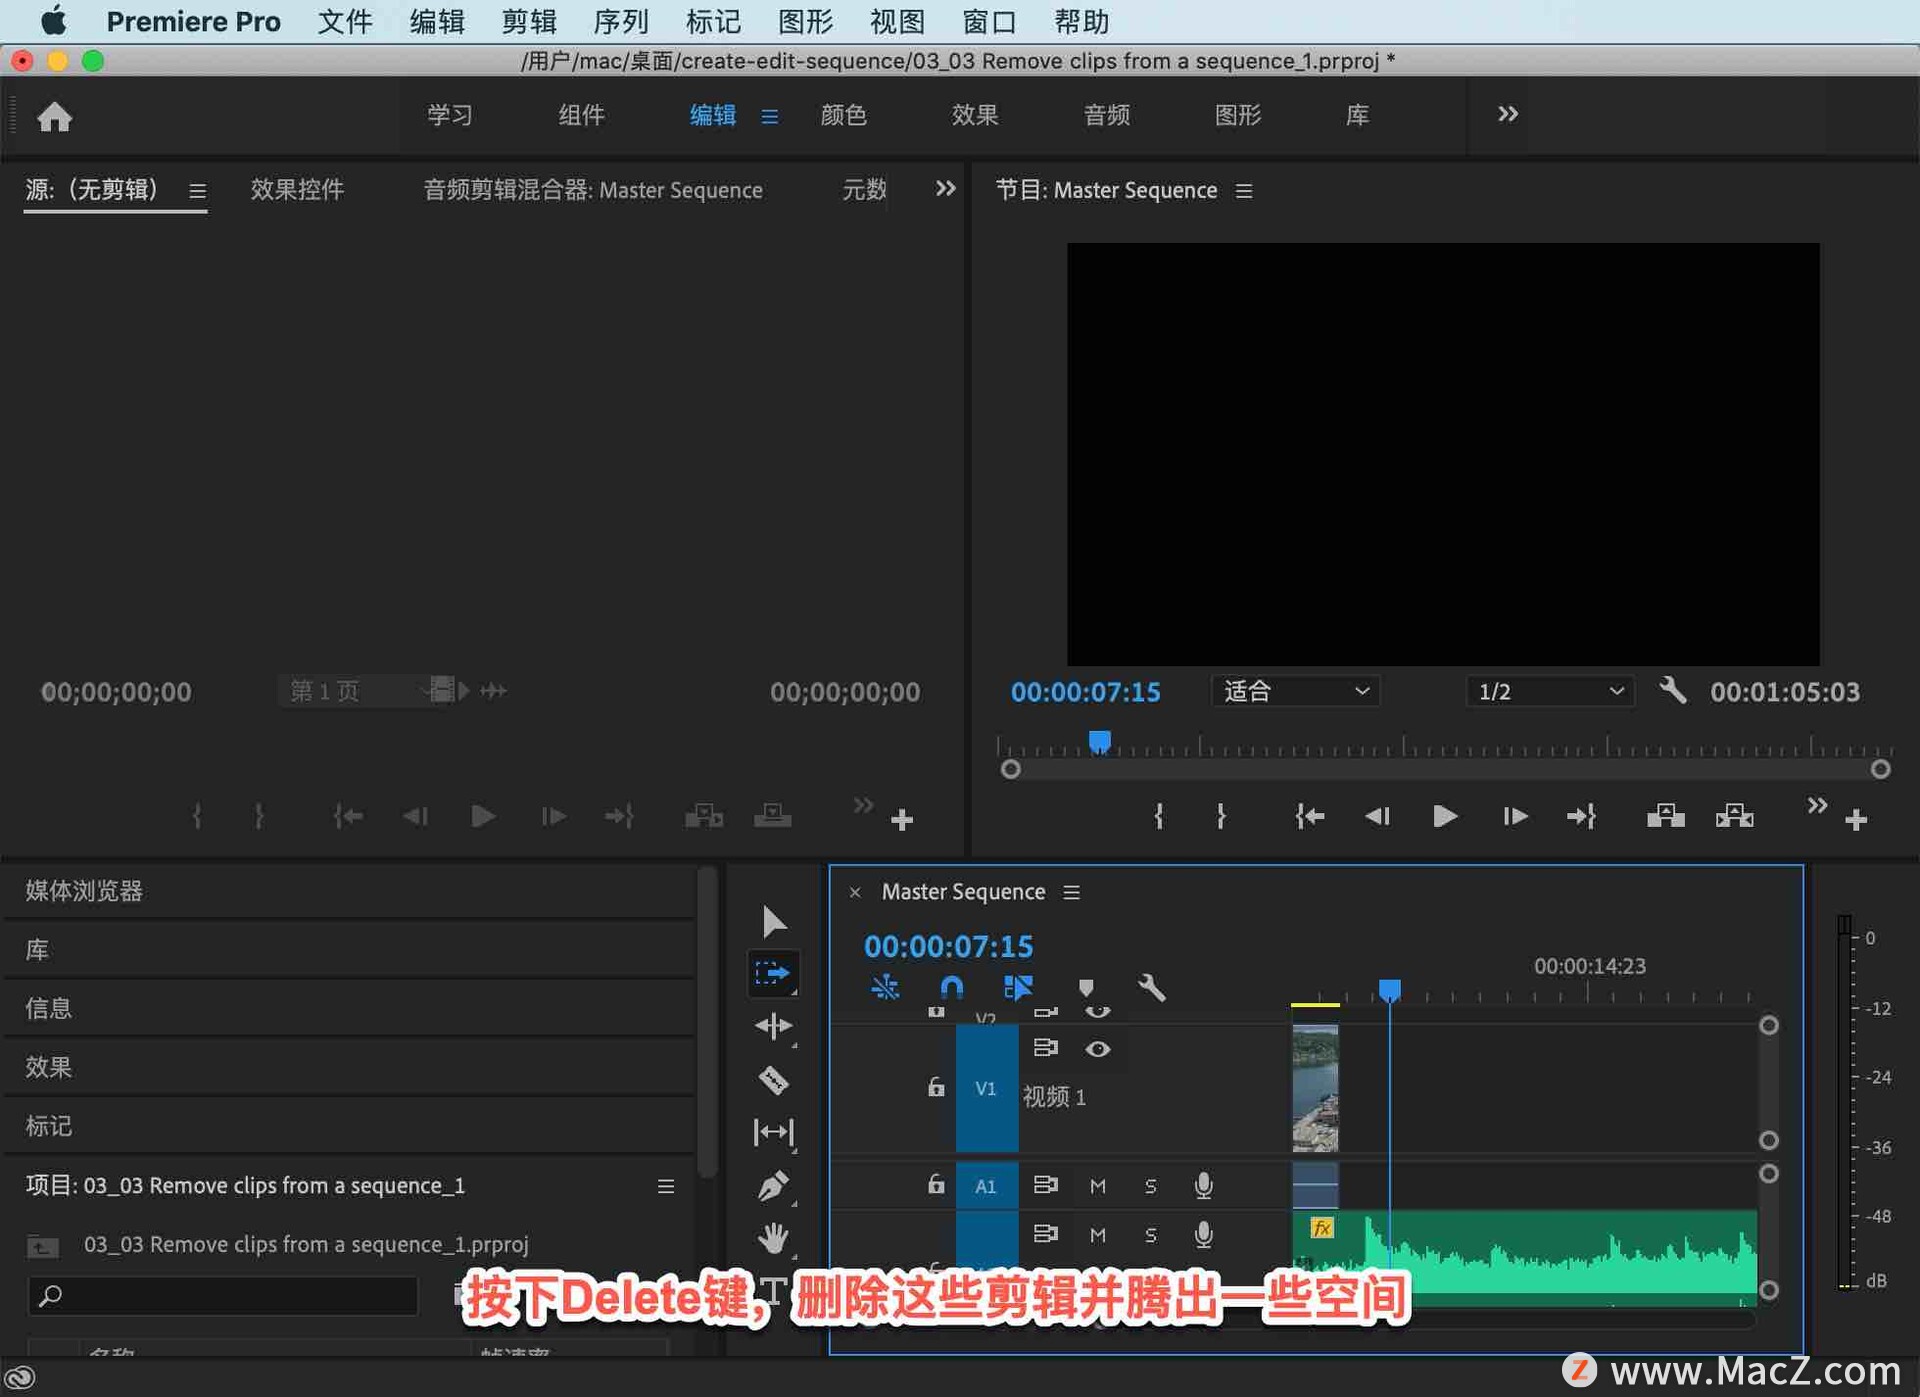Open the 适合 zoom level dropdown
The image size is (1920, 1397).
coord(1295,691)
